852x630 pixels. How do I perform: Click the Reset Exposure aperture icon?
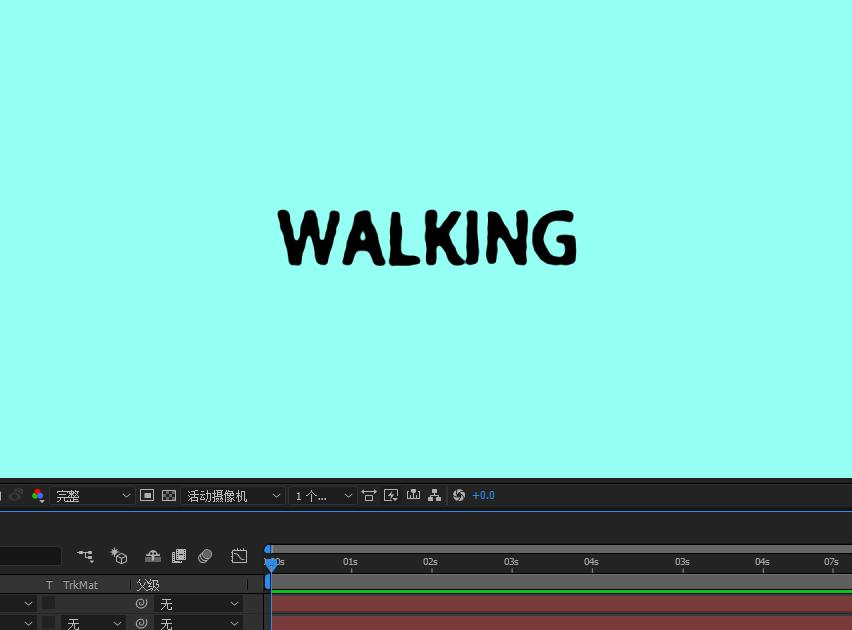[x=459, y=495]
